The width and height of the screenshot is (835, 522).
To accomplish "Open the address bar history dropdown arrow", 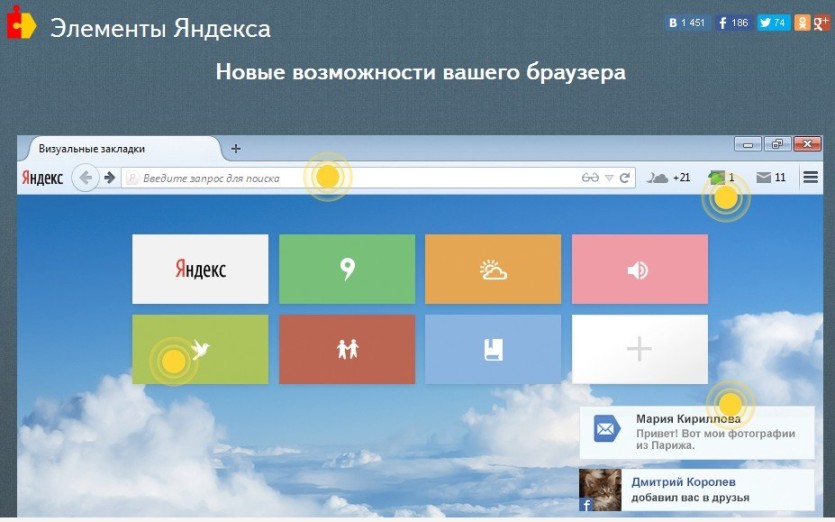I will [609, 178].
